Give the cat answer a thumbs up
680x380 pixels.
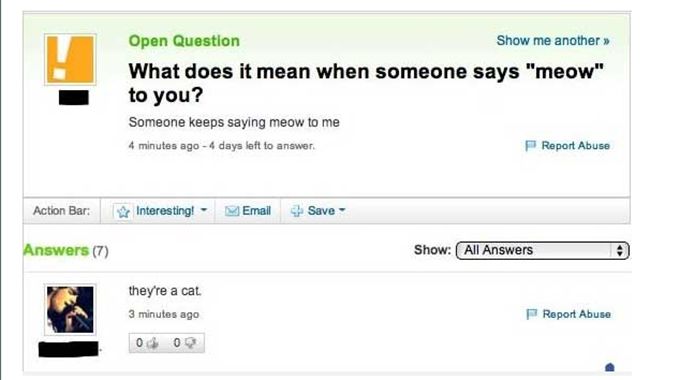point(152,343)
